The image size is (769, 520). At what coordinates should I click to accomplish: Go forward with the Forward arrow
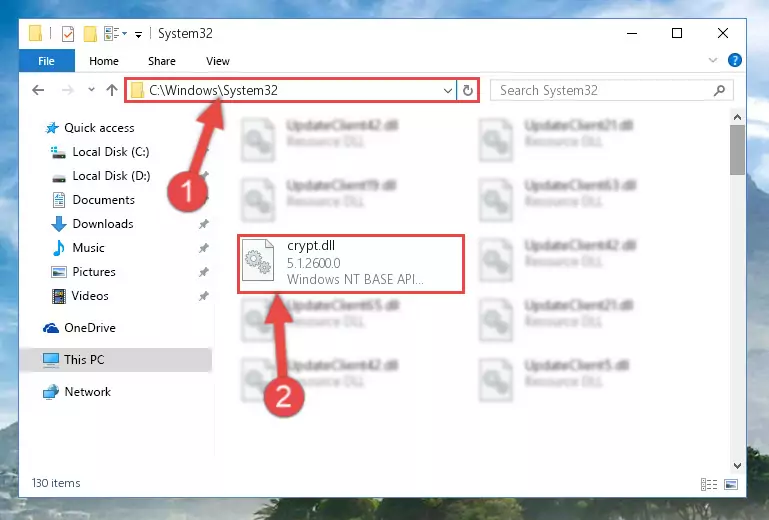click(x=68, y=90)
